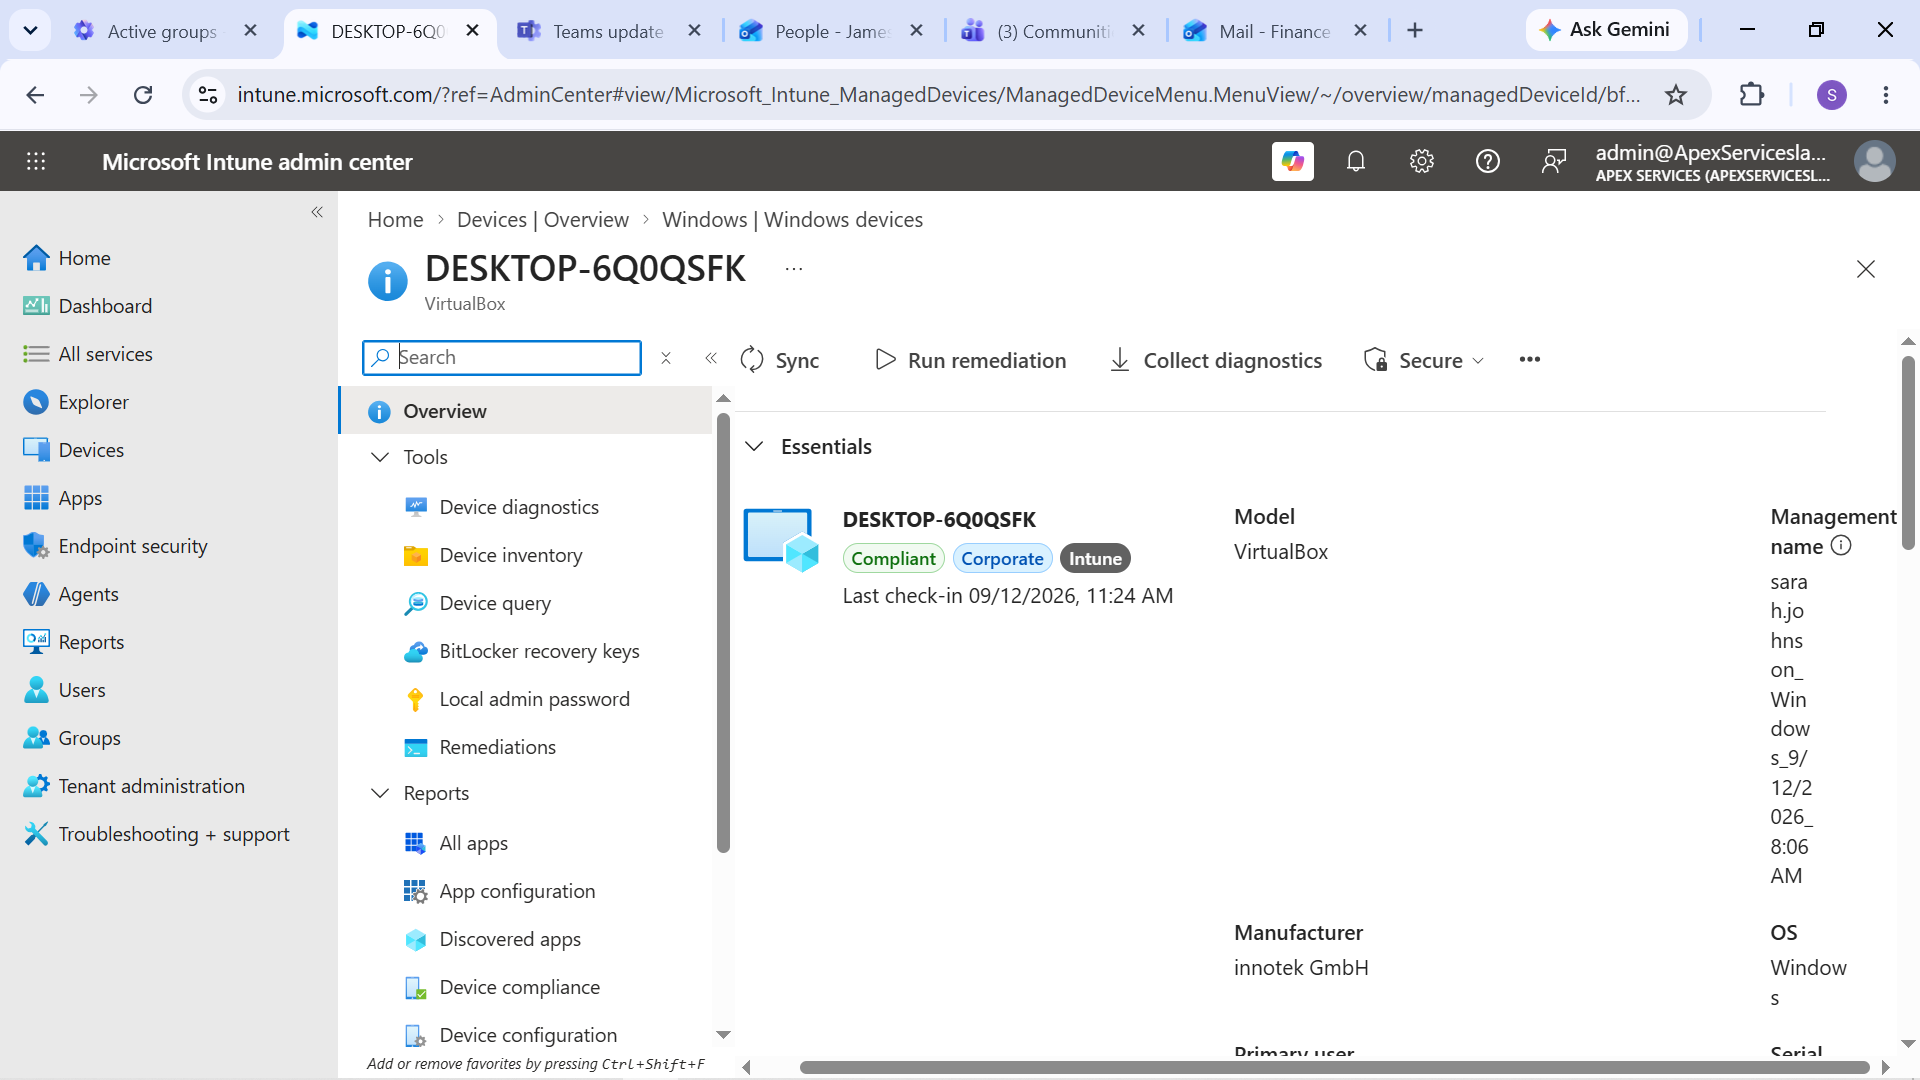Screen dimensions: 1920x1080
Task: Open Troubleshooting + support
Action: click(x=174, y=834)
